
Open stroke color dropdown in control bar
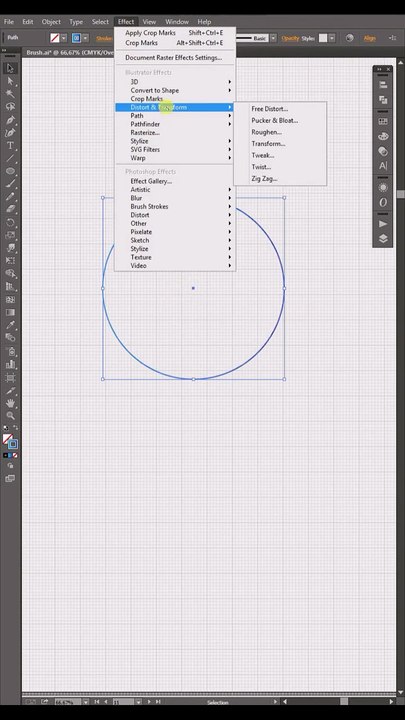click(85, 39)
